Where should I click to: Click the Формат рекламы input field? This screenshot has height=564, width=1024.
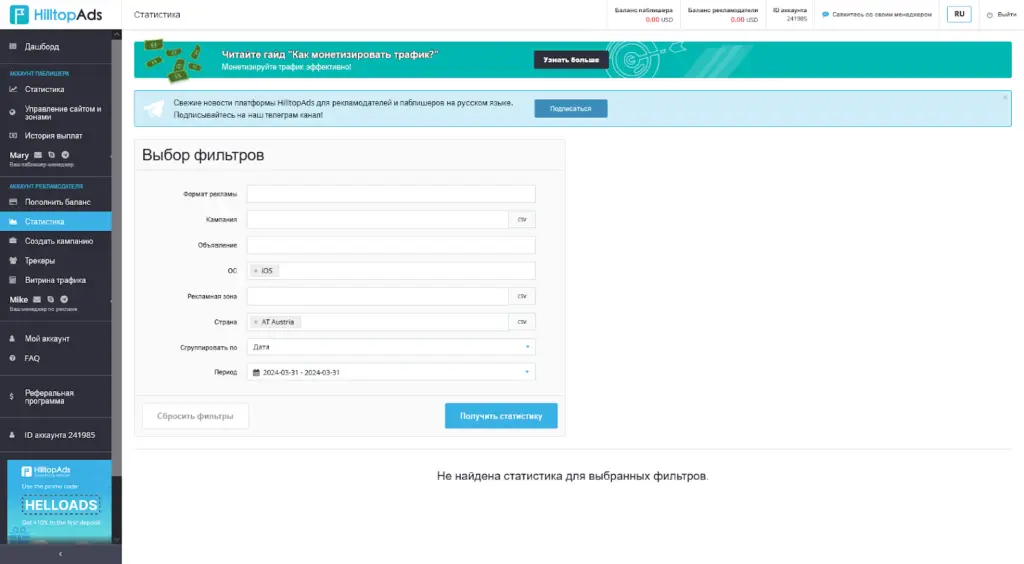tap(391, 194)
